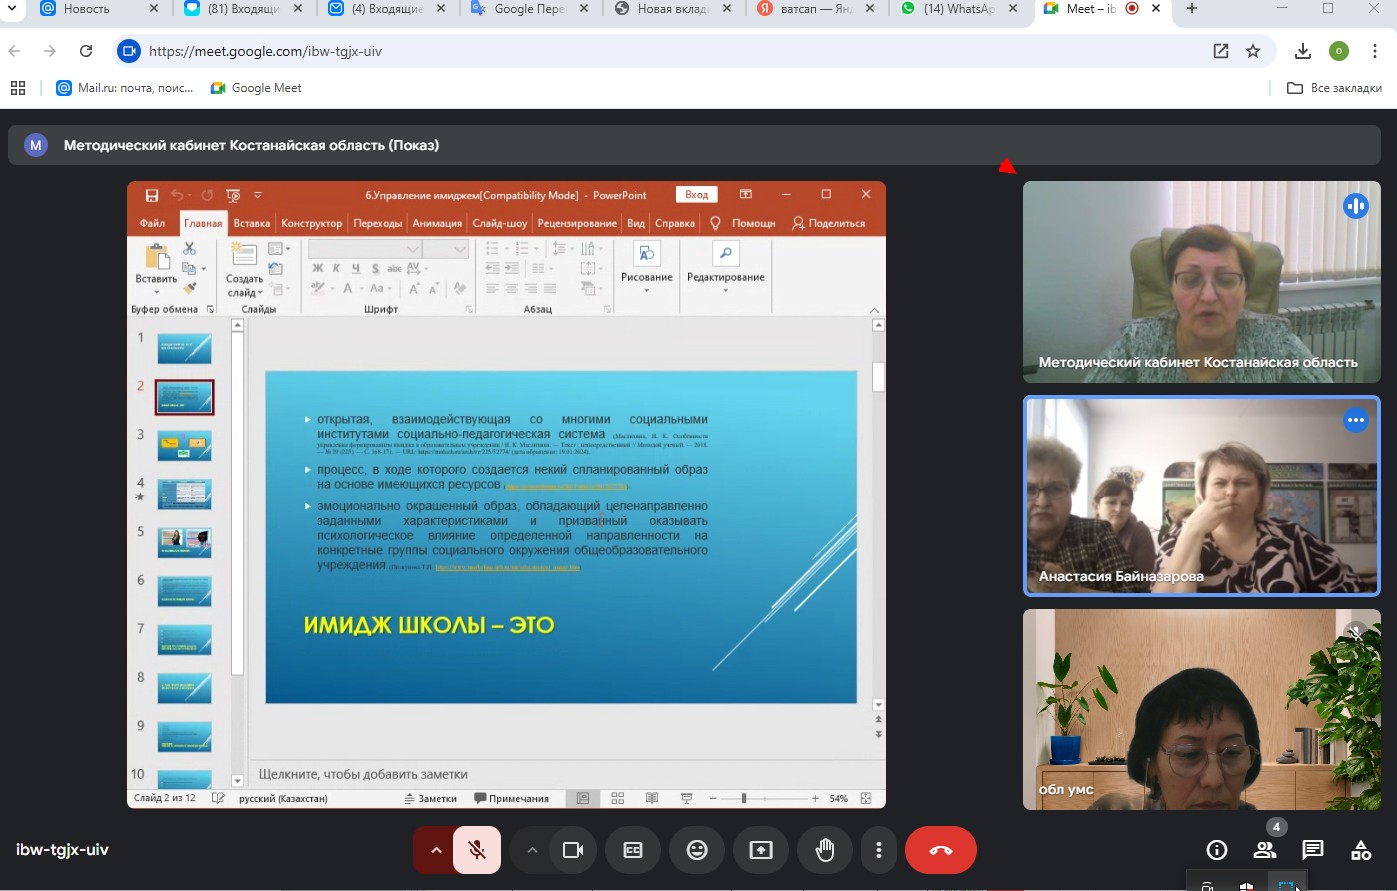Raise hand in the meeting
1397x891 pixels.
(x=825, y=850)
